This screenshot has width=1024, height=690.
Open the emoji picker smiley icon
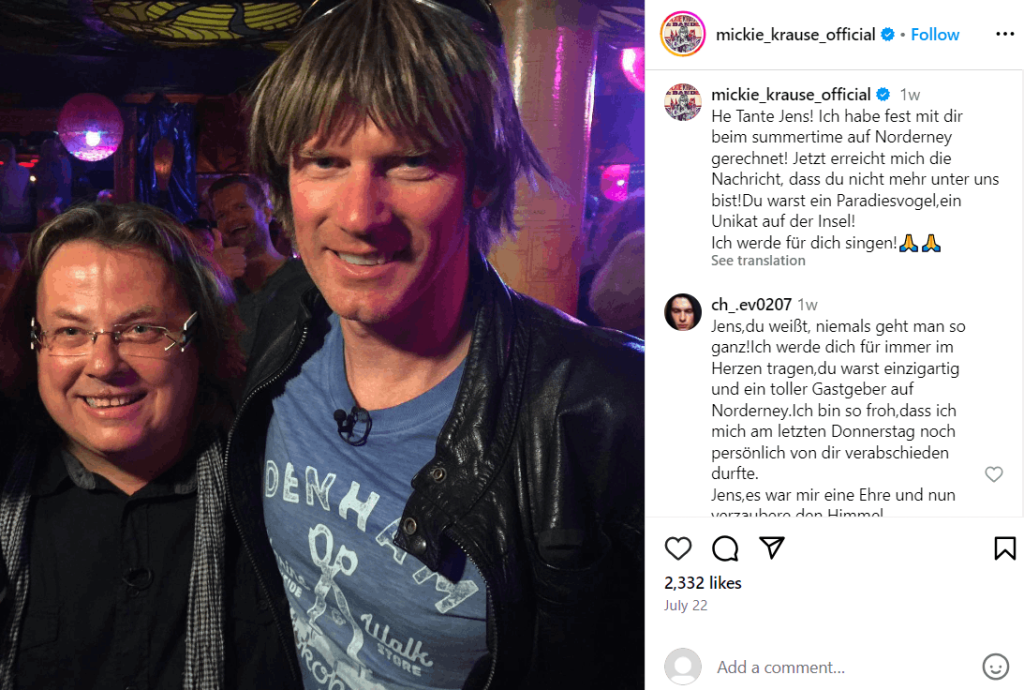point(995,666)
